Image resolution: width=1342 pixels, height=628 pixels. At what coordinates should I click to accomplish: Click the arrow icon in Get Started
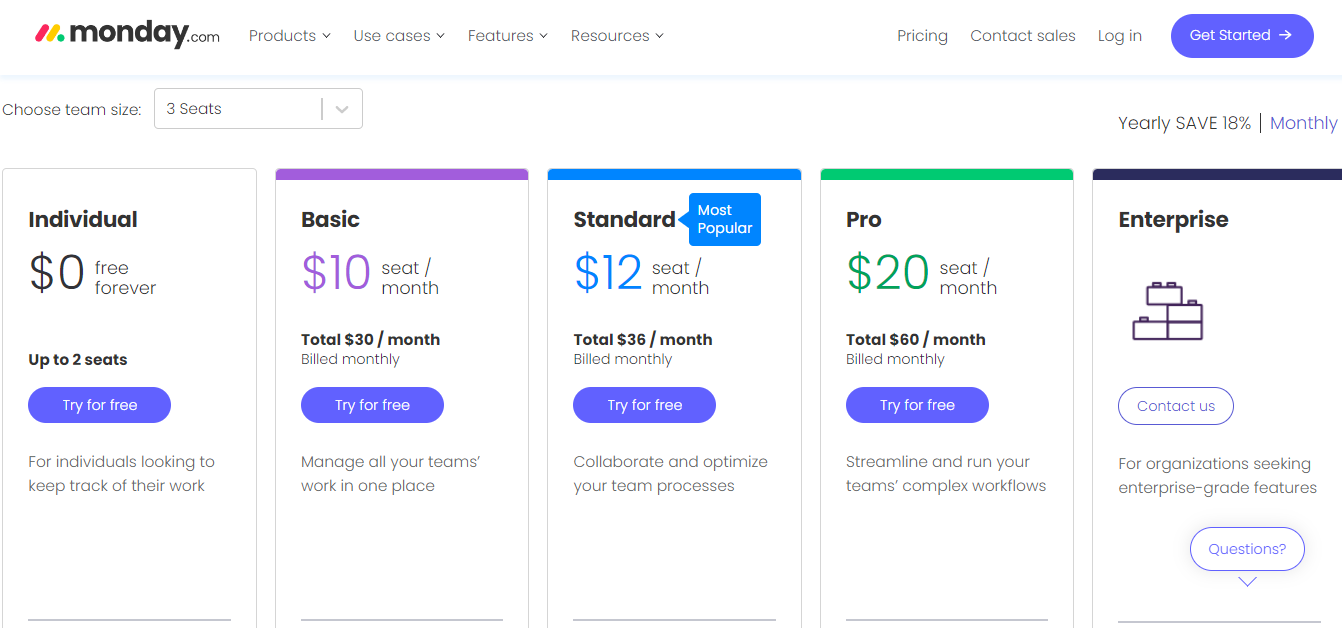[1286, 35]
